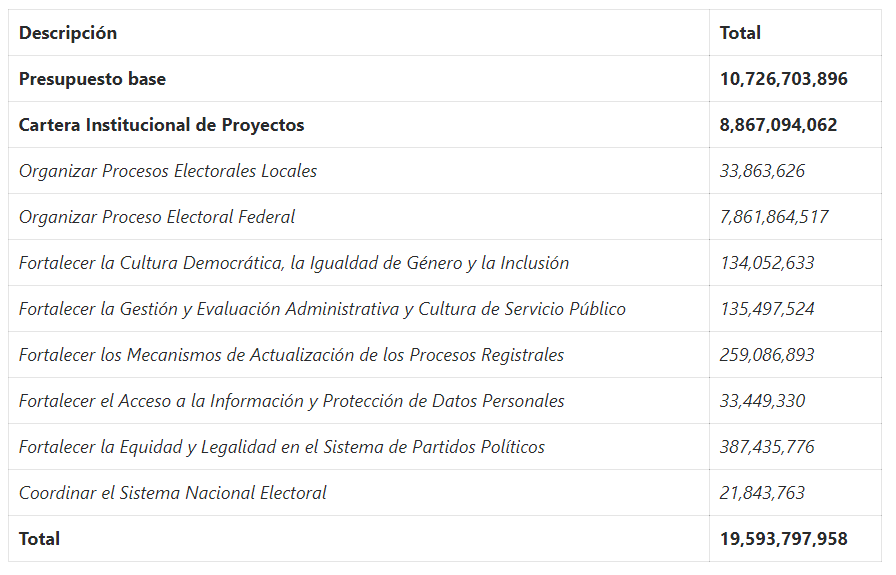This screenshot has height=575, width=896.
Task: Click the value 8,867,094,062
Action: pyautogui.click(x=778, y=125)
